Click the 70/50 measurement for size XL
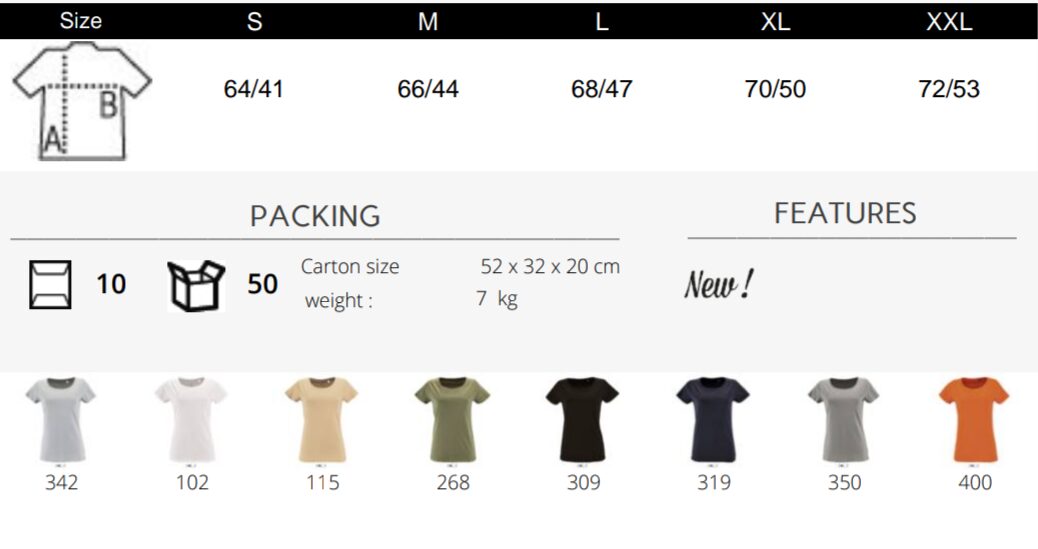The width and height of the screenshot is (1038, 549). point(775,89)
